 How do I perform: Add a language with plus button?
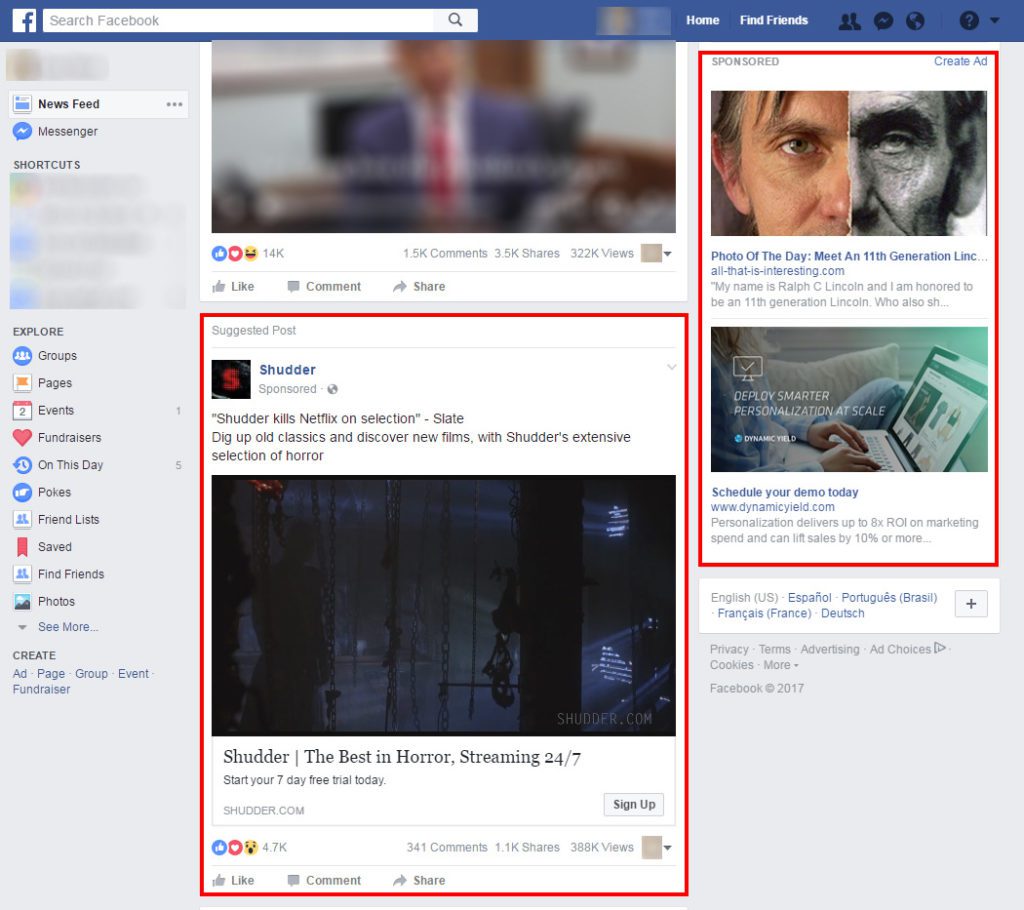click(x=971, y=604)
